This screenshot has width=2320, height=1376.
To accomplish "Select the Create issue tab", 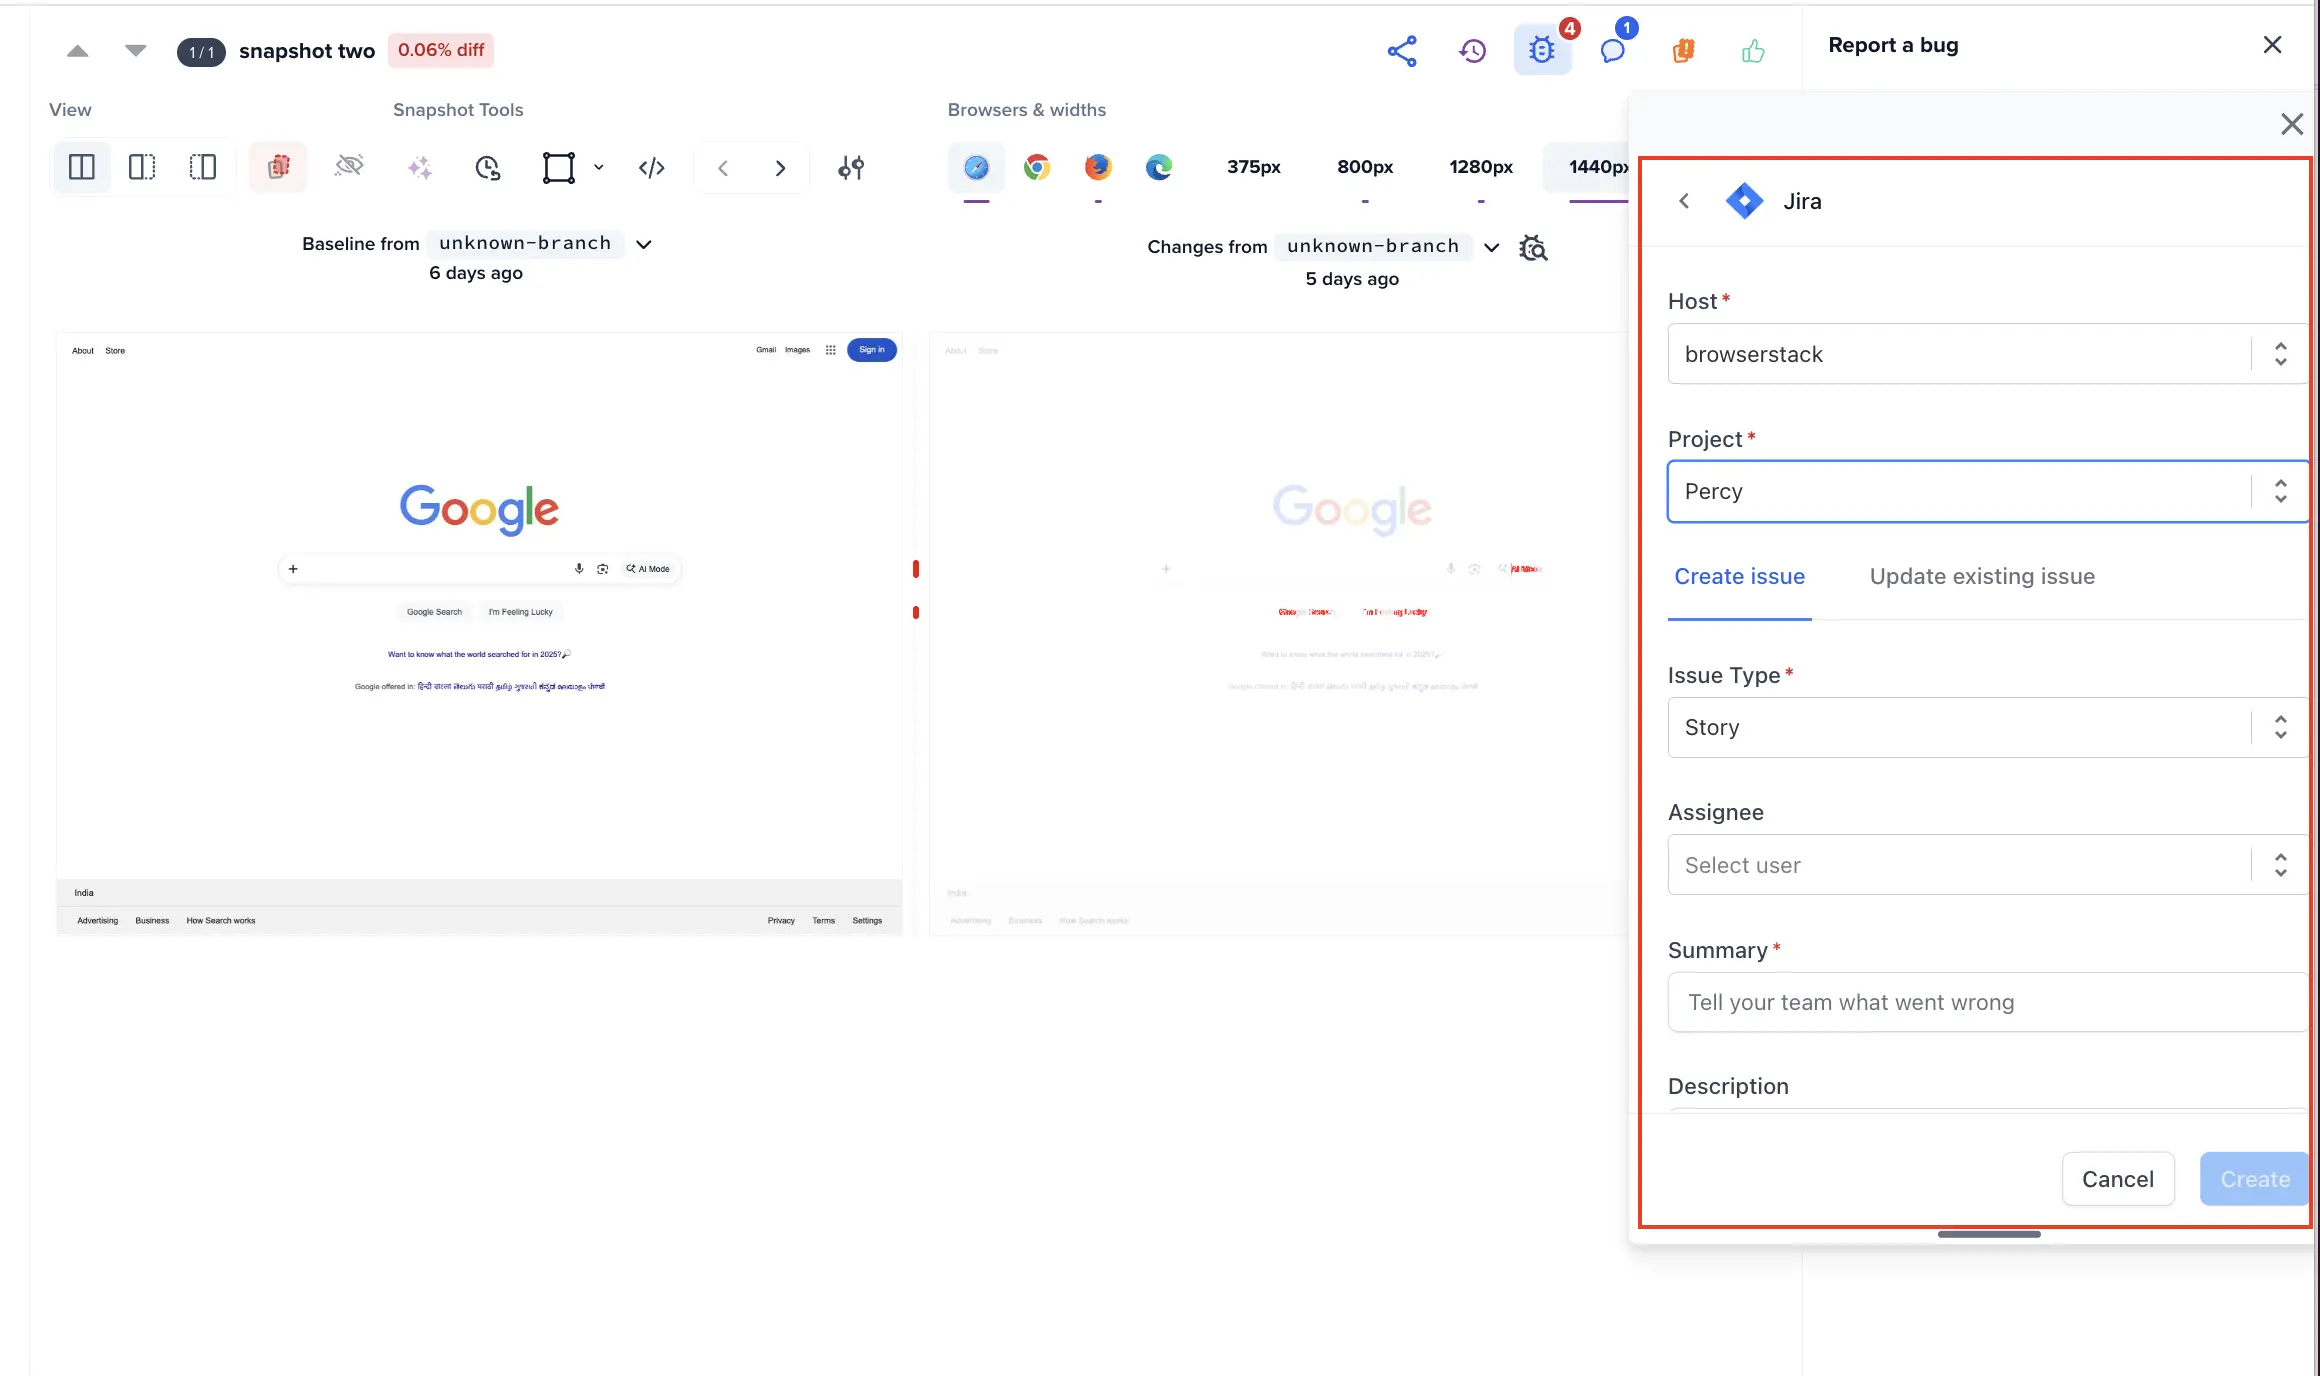I will click(x=1739, y=576).
